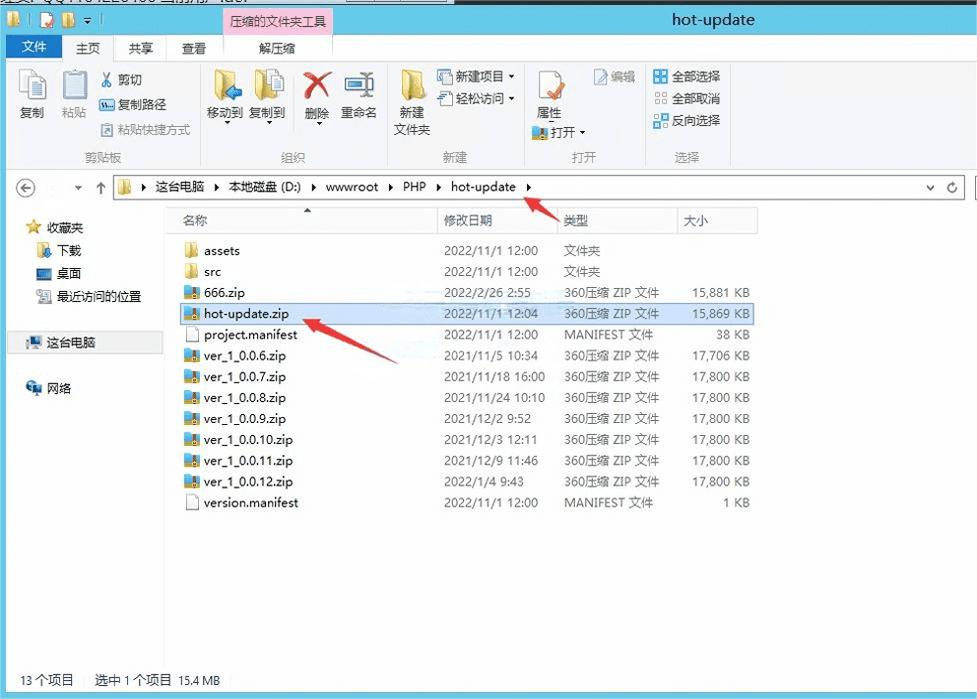Open the recent locations dropdown arrow
977x699 pixels.
pos(78,188)
